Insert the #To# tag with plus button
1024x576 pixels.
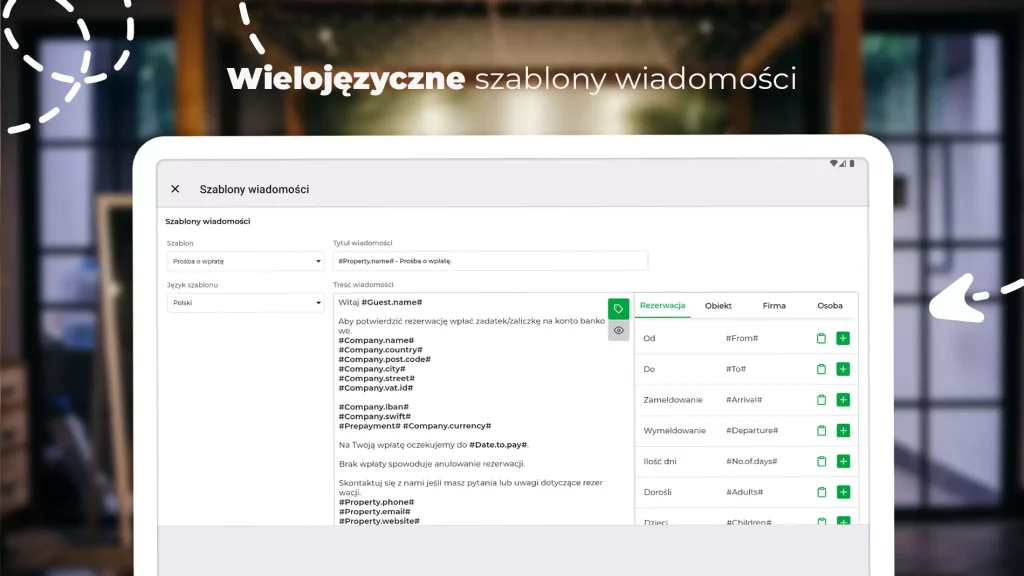[x=843, y=369]
